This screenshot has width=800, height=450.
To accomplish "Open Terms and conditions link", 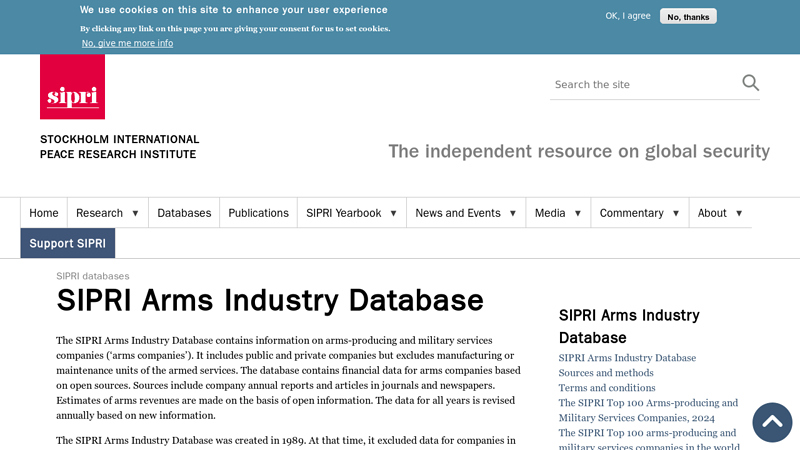I will coord(607,388).
